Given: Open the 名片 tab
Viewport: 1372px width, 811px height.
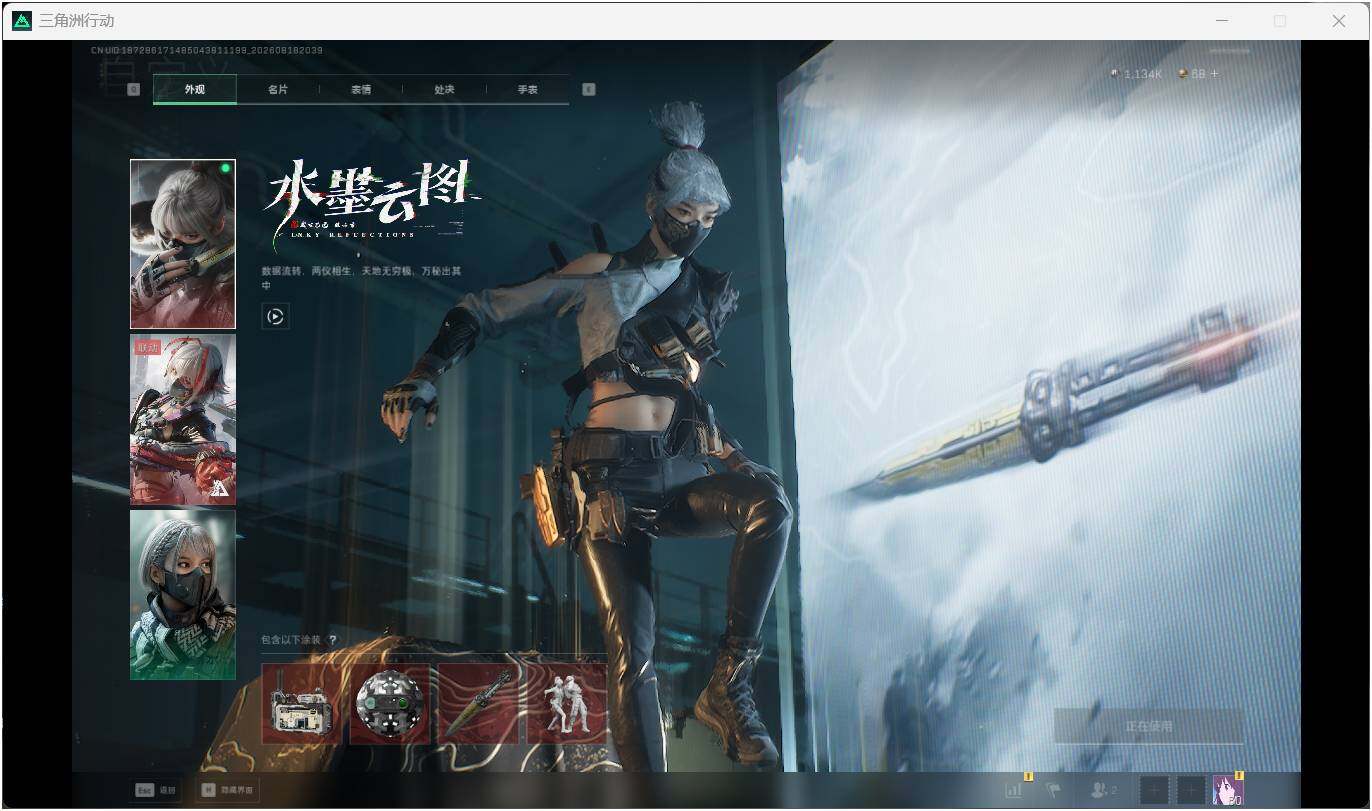Looking at the screenshot, I should pyautogui.click(x=278, y=89).
